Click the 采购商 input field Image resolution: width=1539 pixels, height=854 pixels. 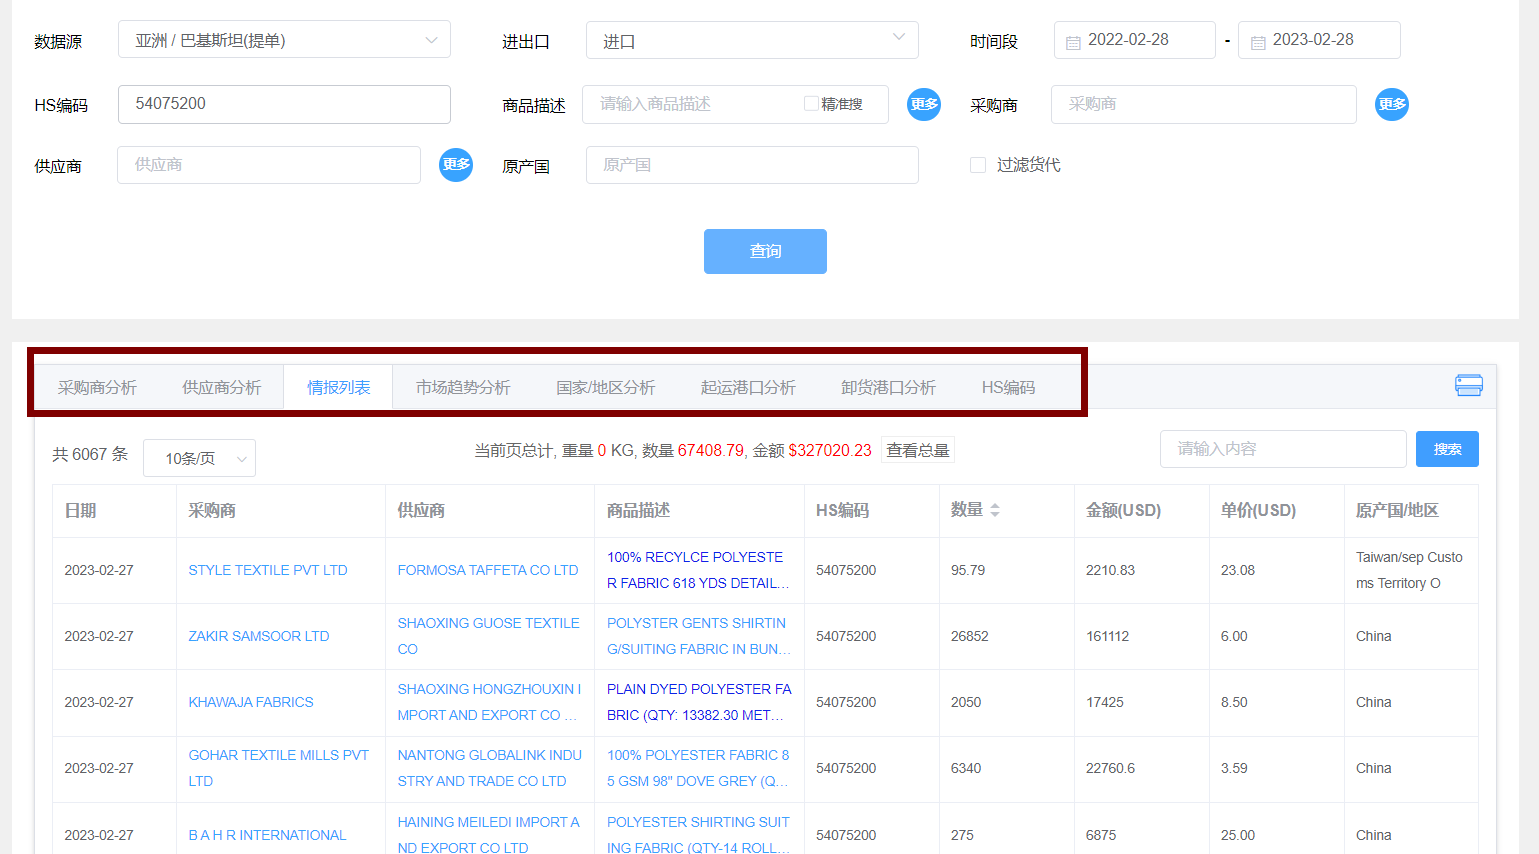pyautogui.click(x=1203, y=104)
